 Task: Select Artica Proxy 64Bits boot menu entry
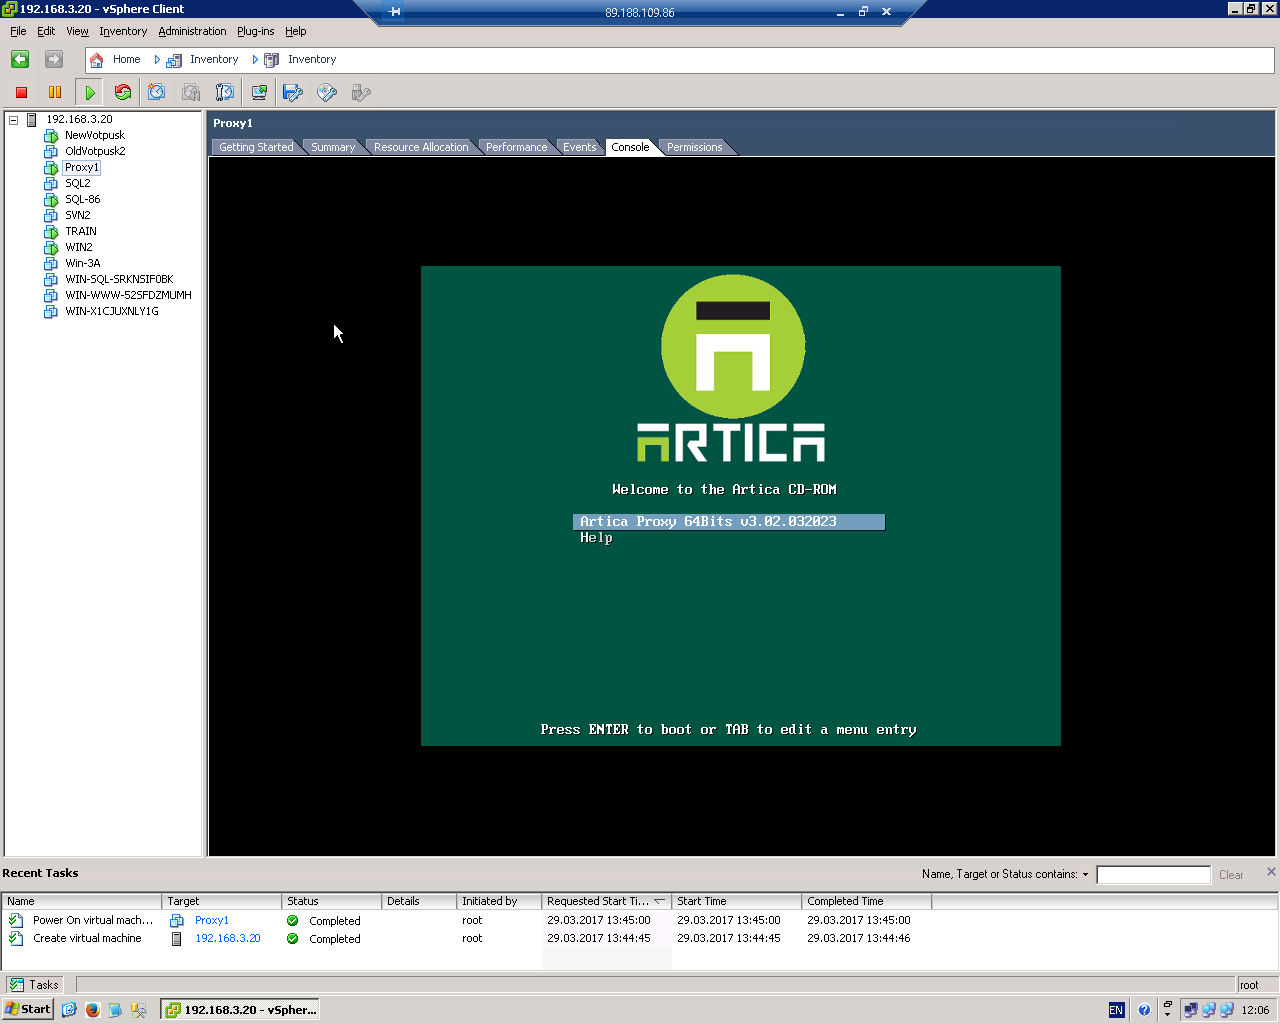pos(729,522)
